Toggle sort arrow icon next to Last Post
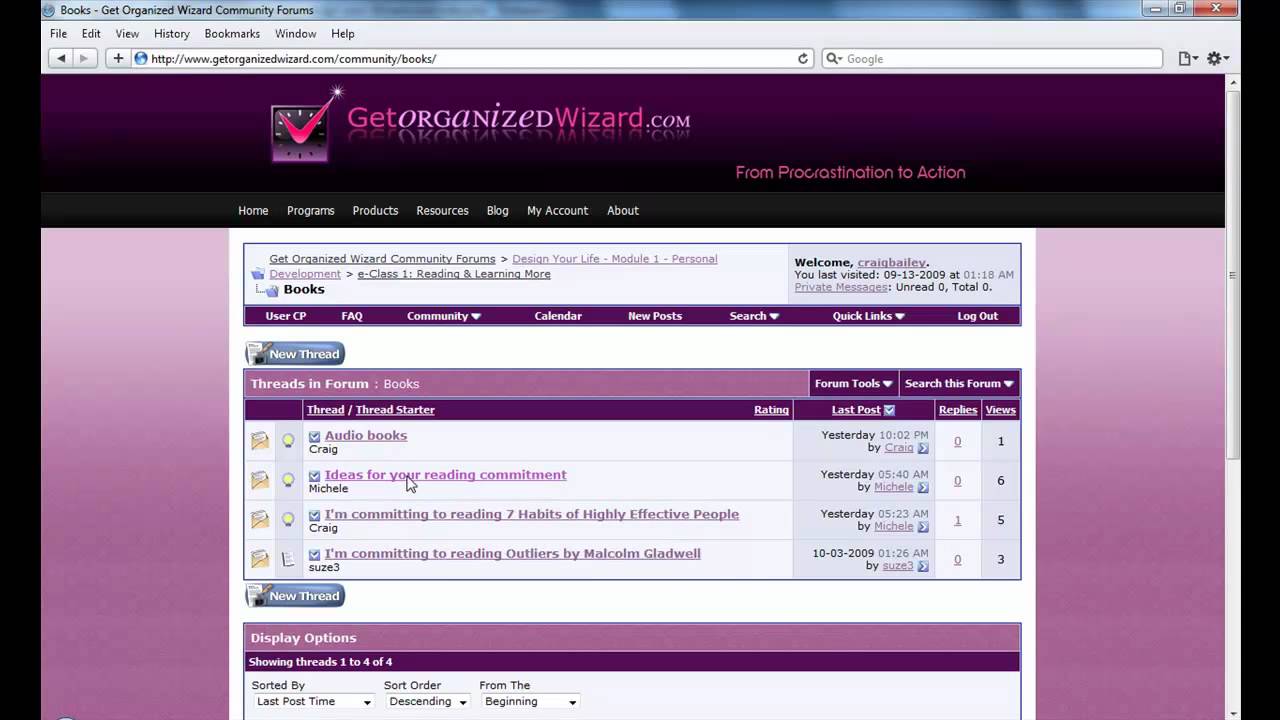 click(889, 410)
